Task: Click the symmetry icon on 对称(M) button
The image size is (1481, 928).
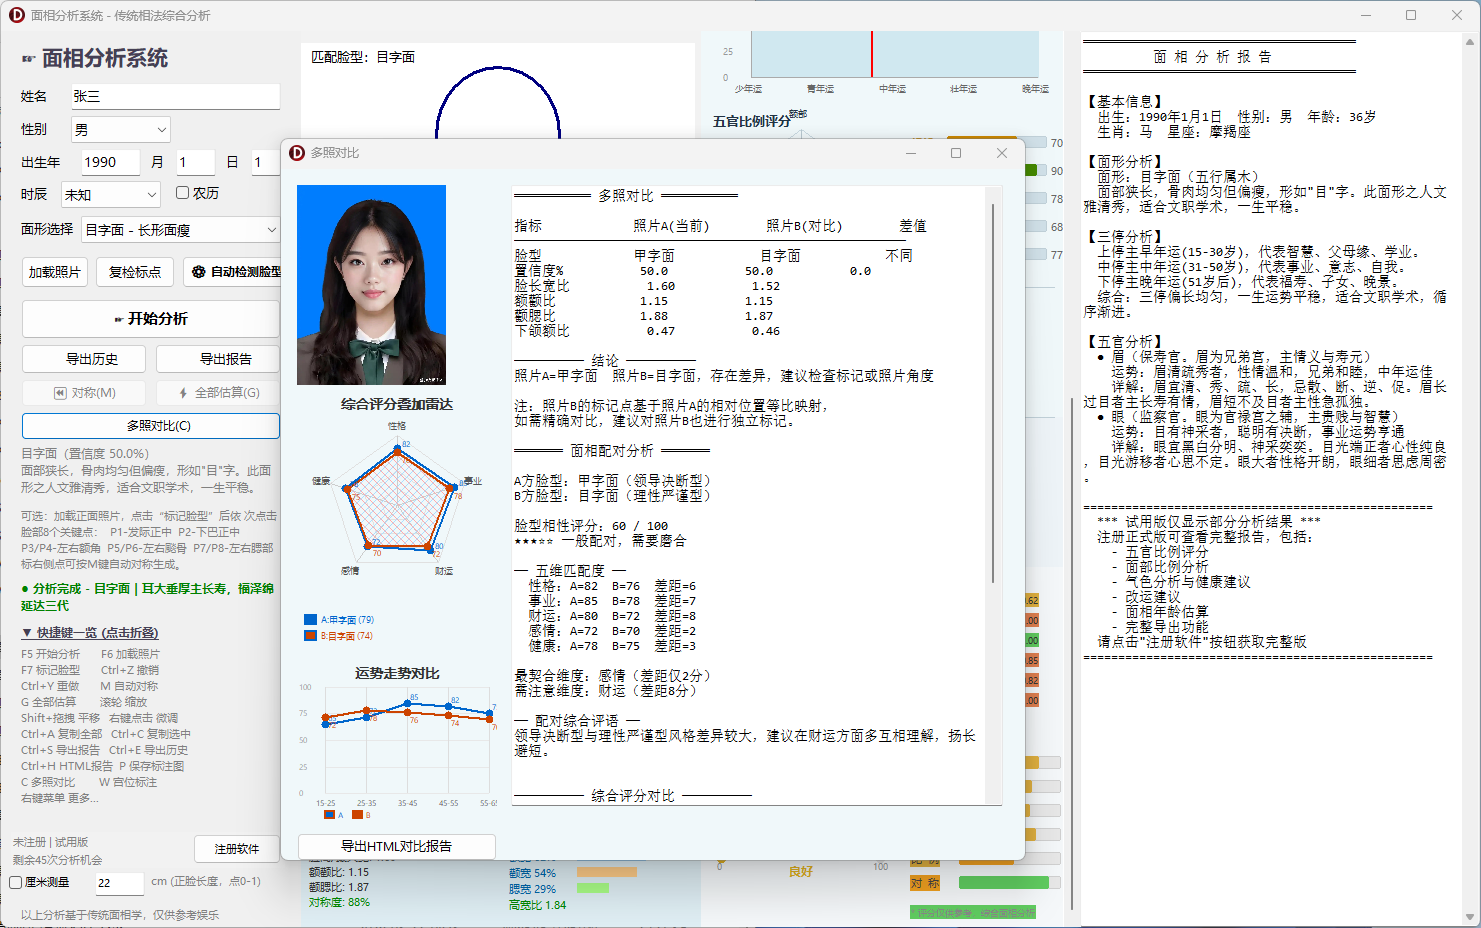Action: tap(62, 392)
